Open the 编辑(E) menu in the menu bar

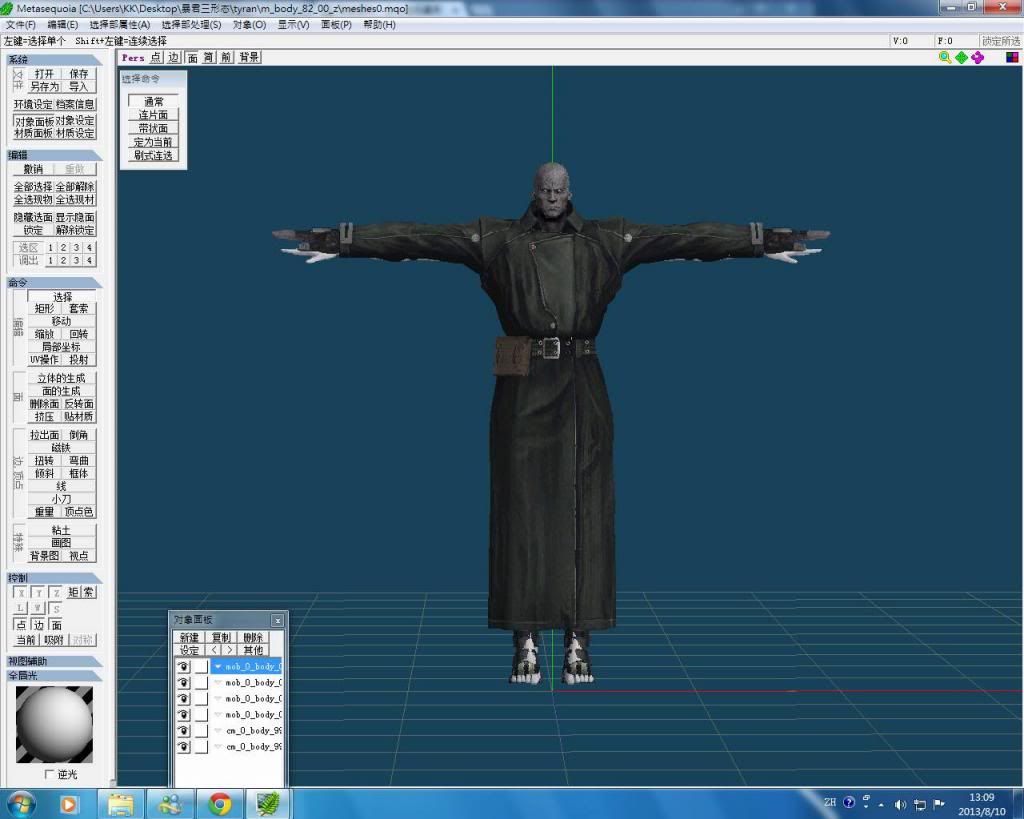62,25
